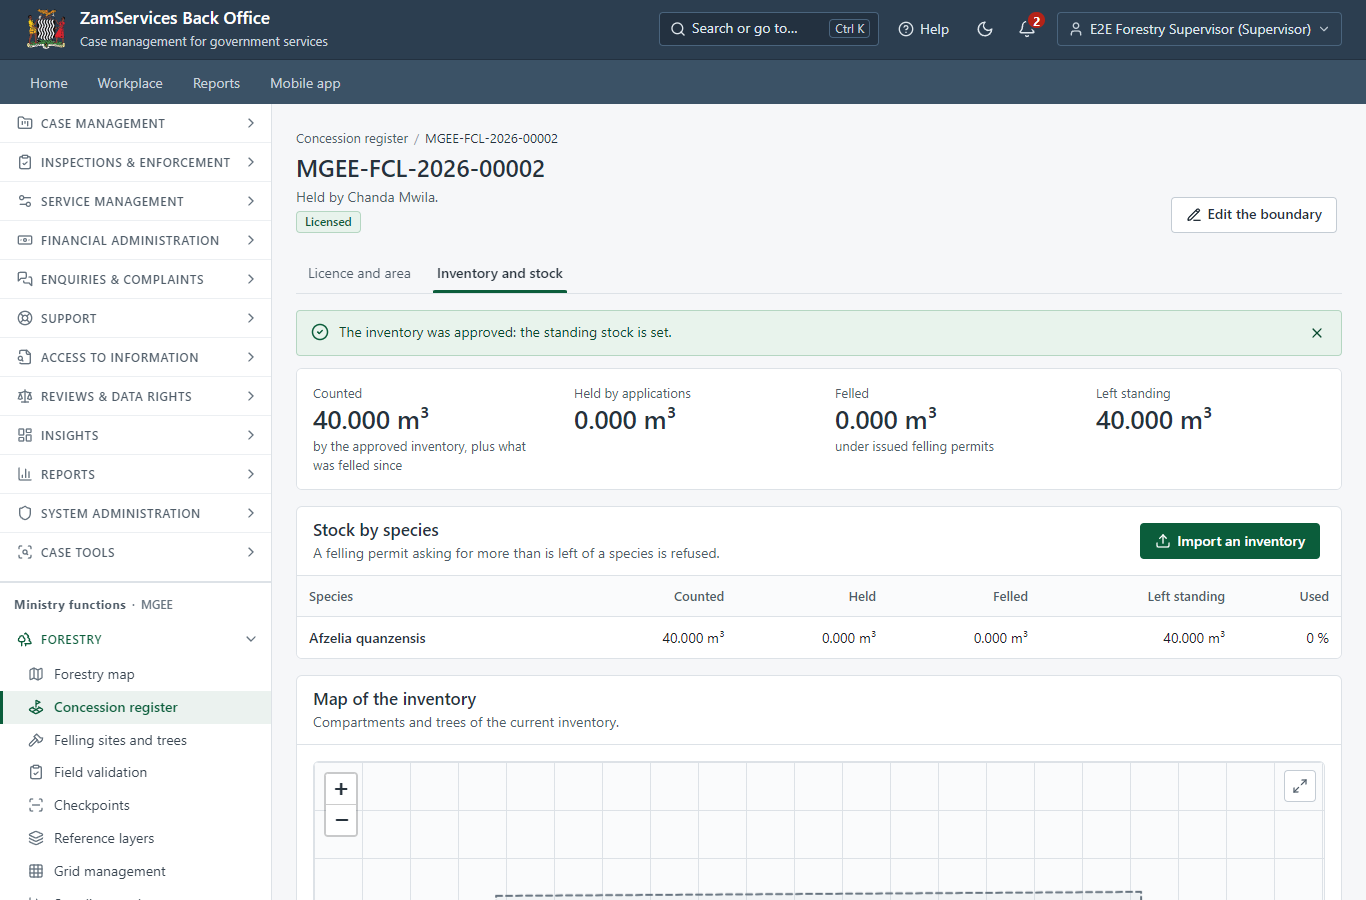Open notifications bell with 2 alerts
Image resolution: width=1366 pixels, height=900 pixels.
pyautogui.click(x=1027, y=29)
